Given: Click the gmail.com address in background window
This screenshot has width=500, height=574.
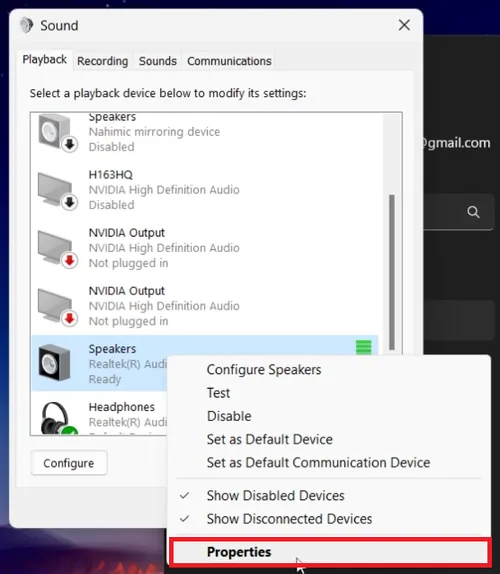Looking at the screenshot, I should [x=457, y=143].
